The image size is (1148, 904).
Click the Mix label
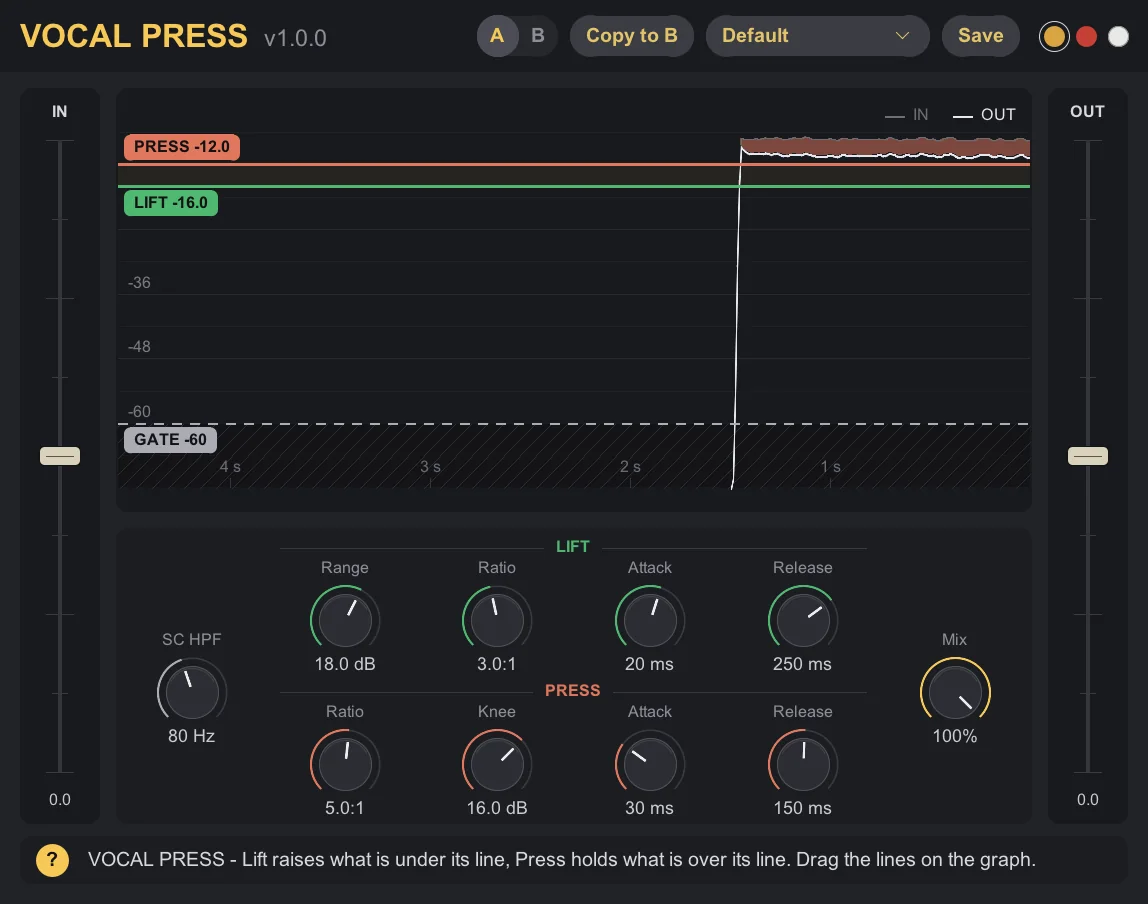pos(955,640)
